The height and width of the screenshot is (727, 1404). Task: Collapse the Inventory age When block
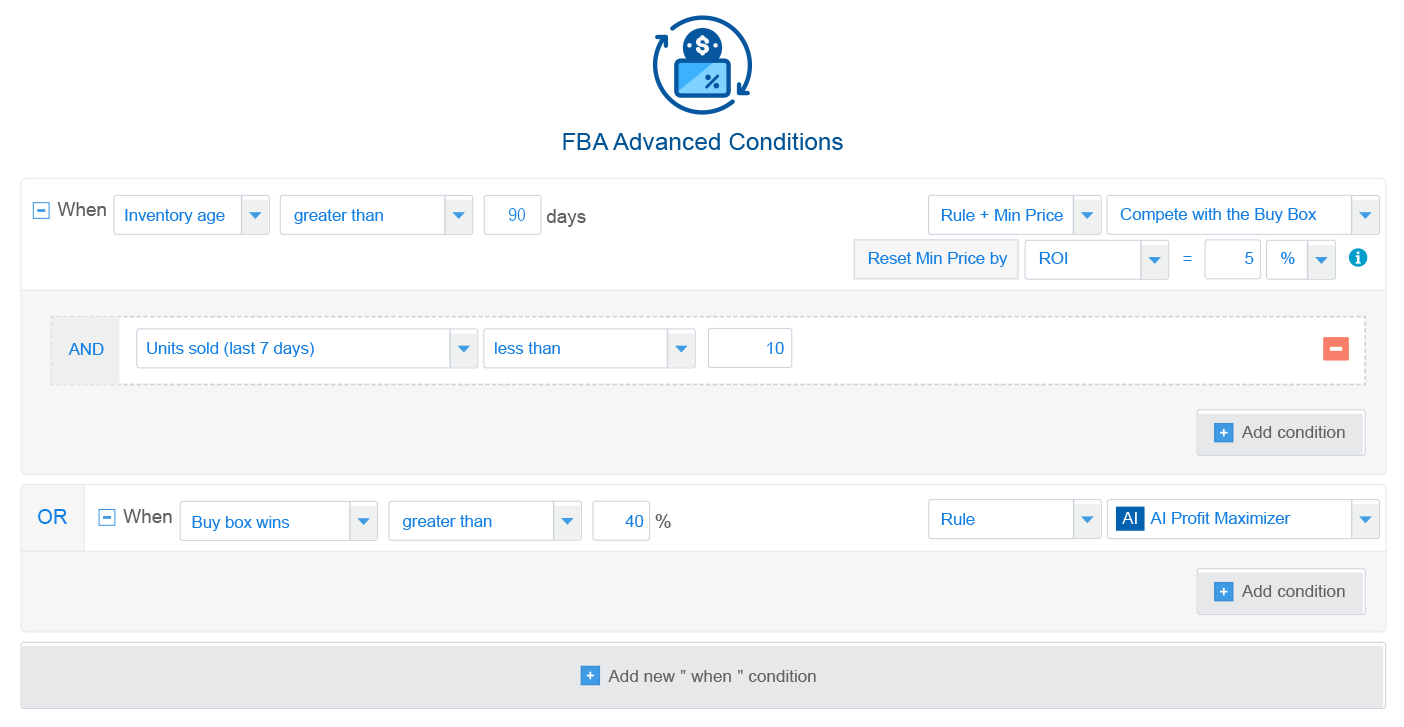[41, 210]
